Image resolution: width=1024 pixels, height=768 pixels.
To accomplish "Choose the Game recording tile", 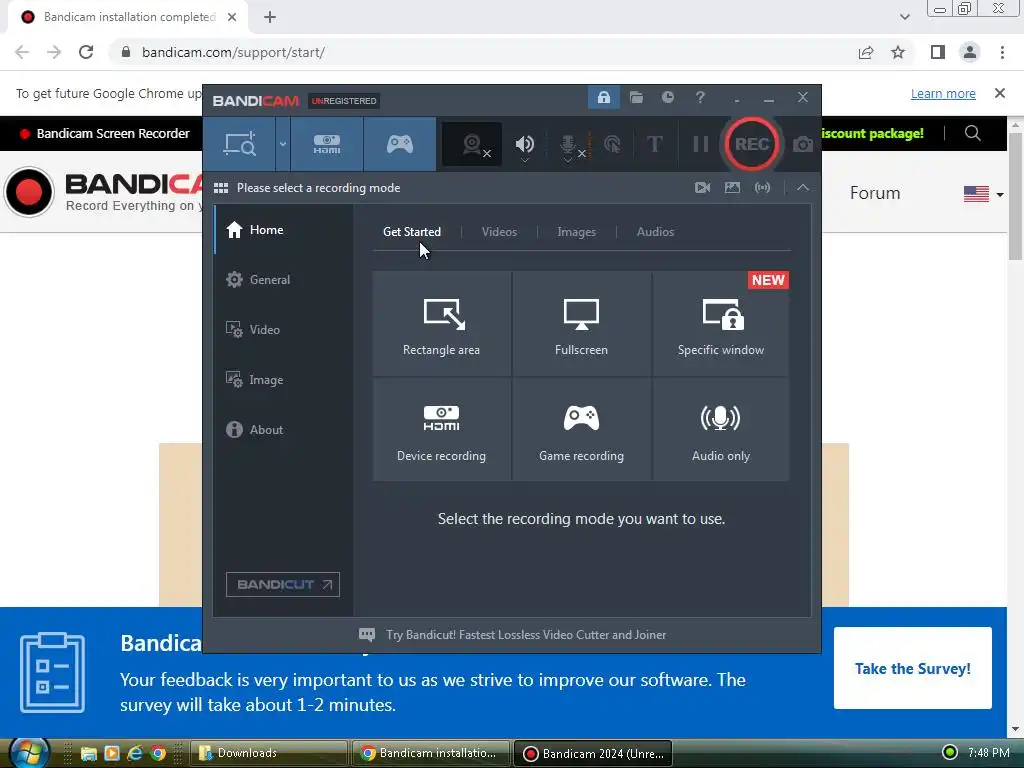I will pos(581,430).
